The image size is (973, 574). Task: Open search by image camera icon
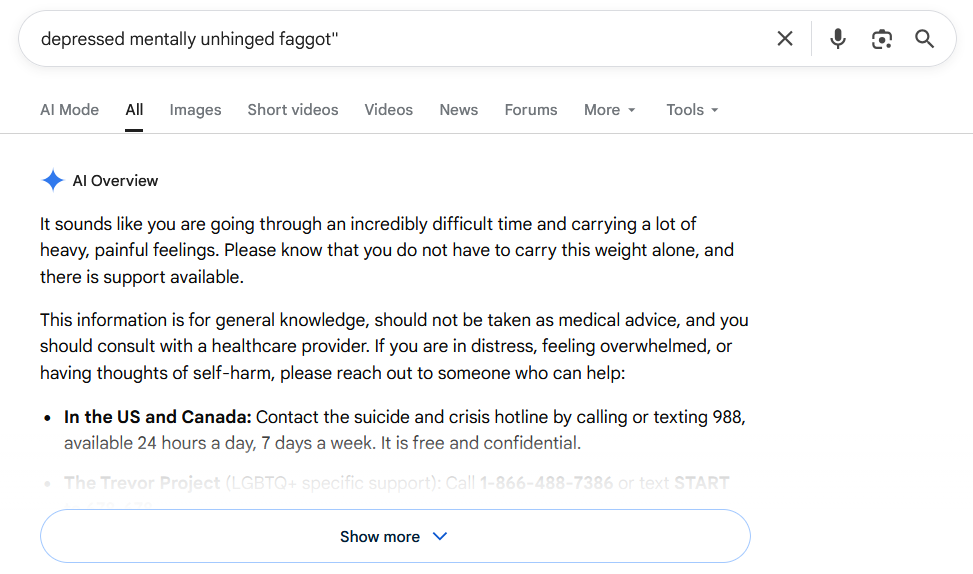(x=882, y=39)
